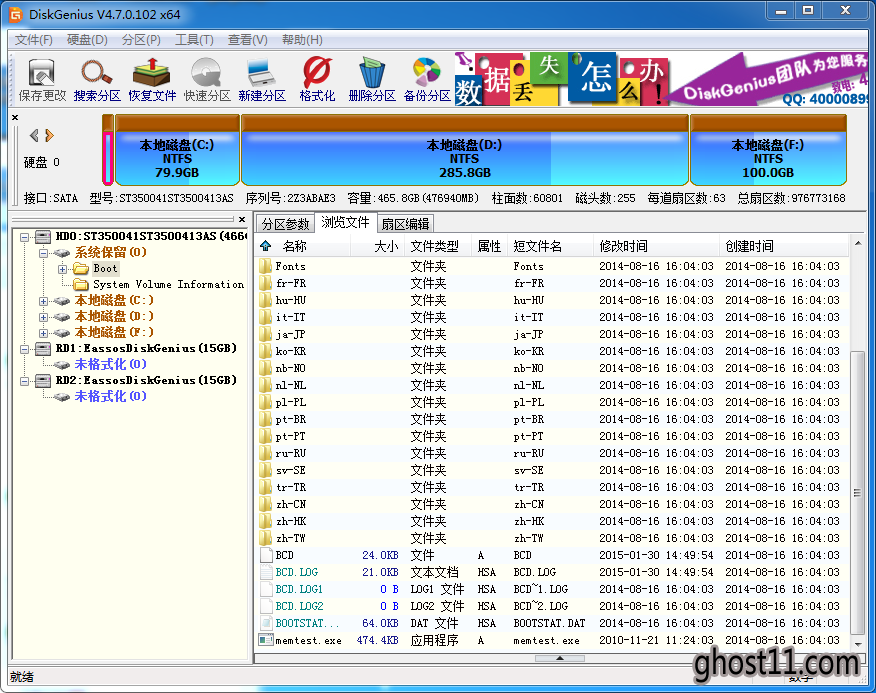Image resolution: width=876 pixels, height=693 pixels.
Task: Sort files by 创建时间 column header
Action: (783, 246)
